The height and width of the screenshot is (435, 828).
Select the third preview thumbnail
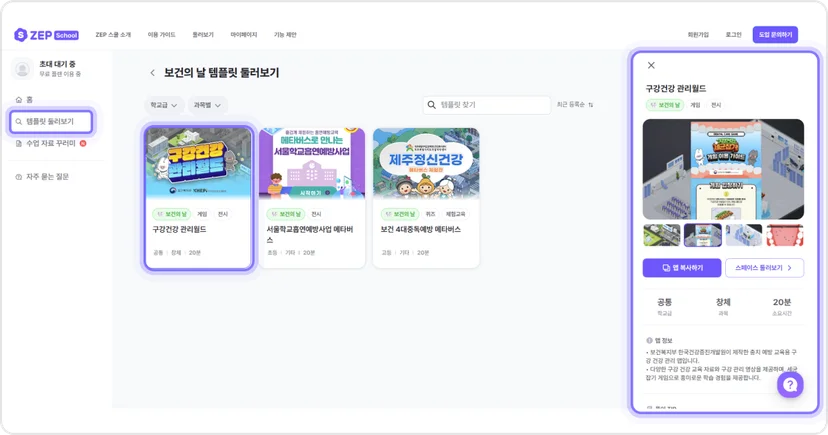744,235
